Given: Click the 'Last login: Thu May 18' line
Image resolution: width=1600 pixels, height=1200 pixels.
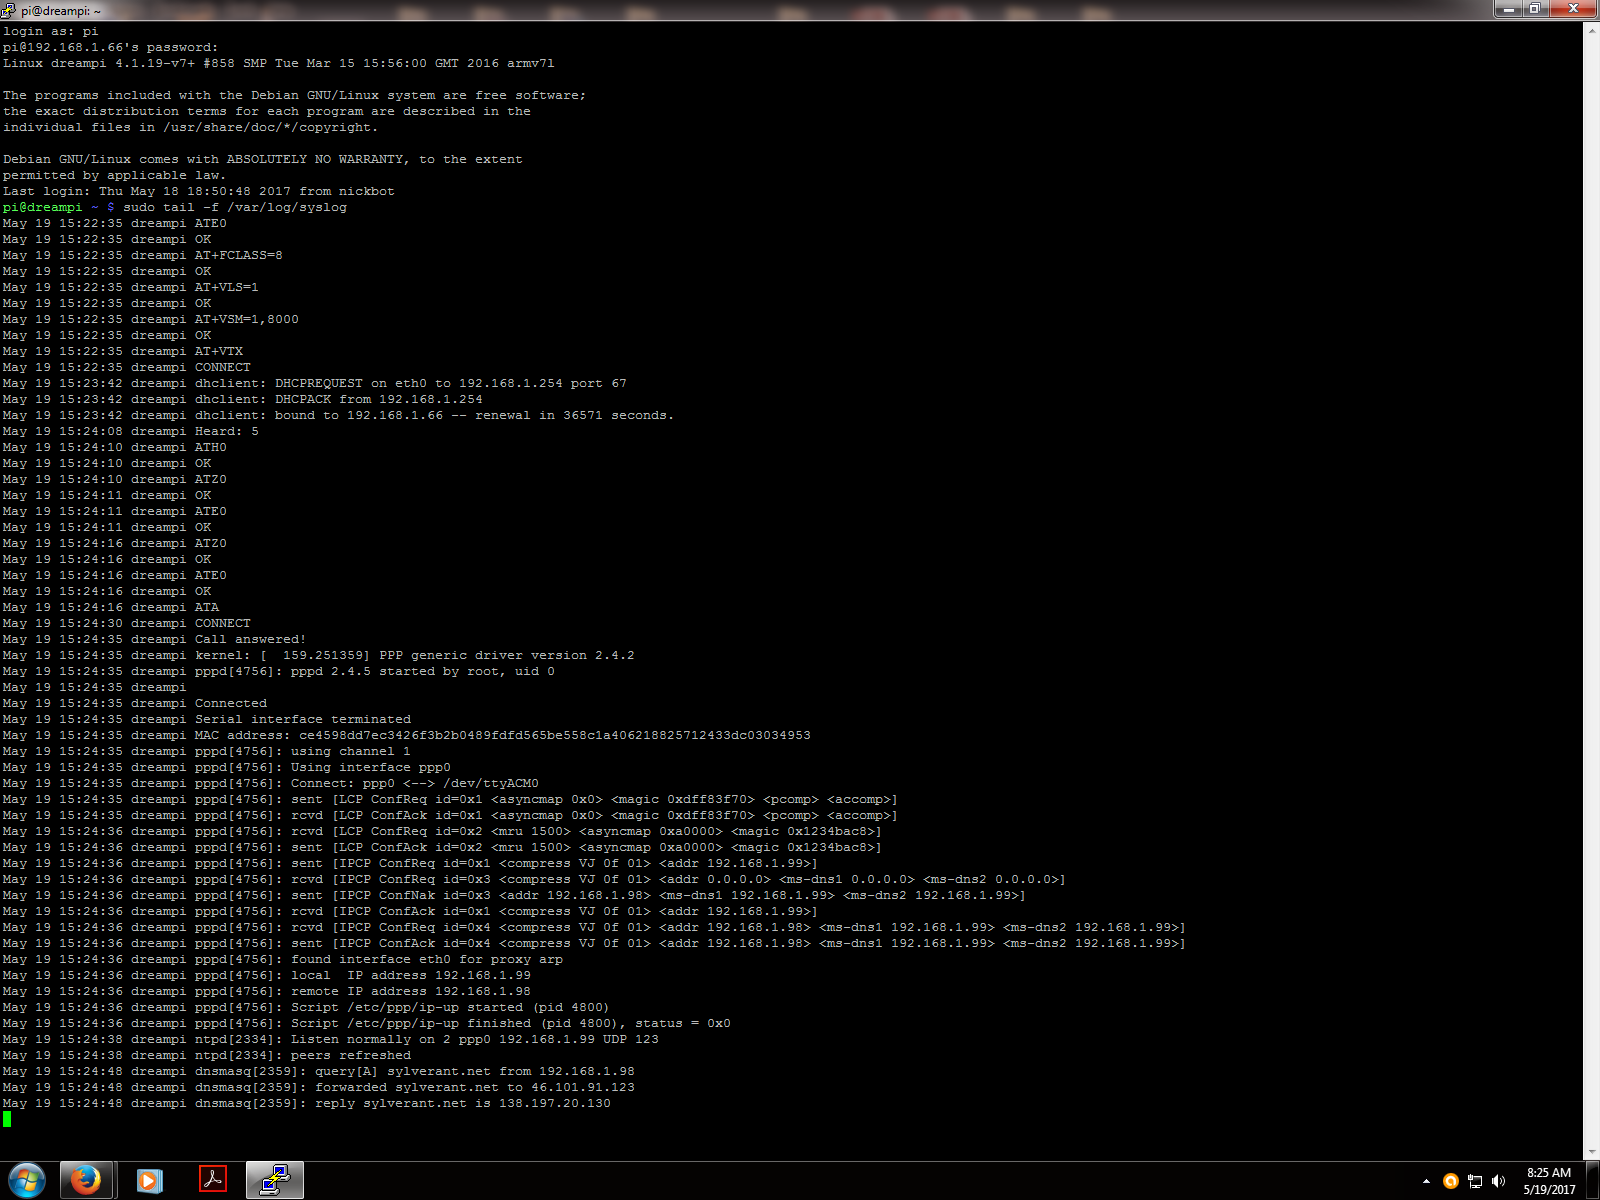Looking at the screenshot, I should pos(199,191).
